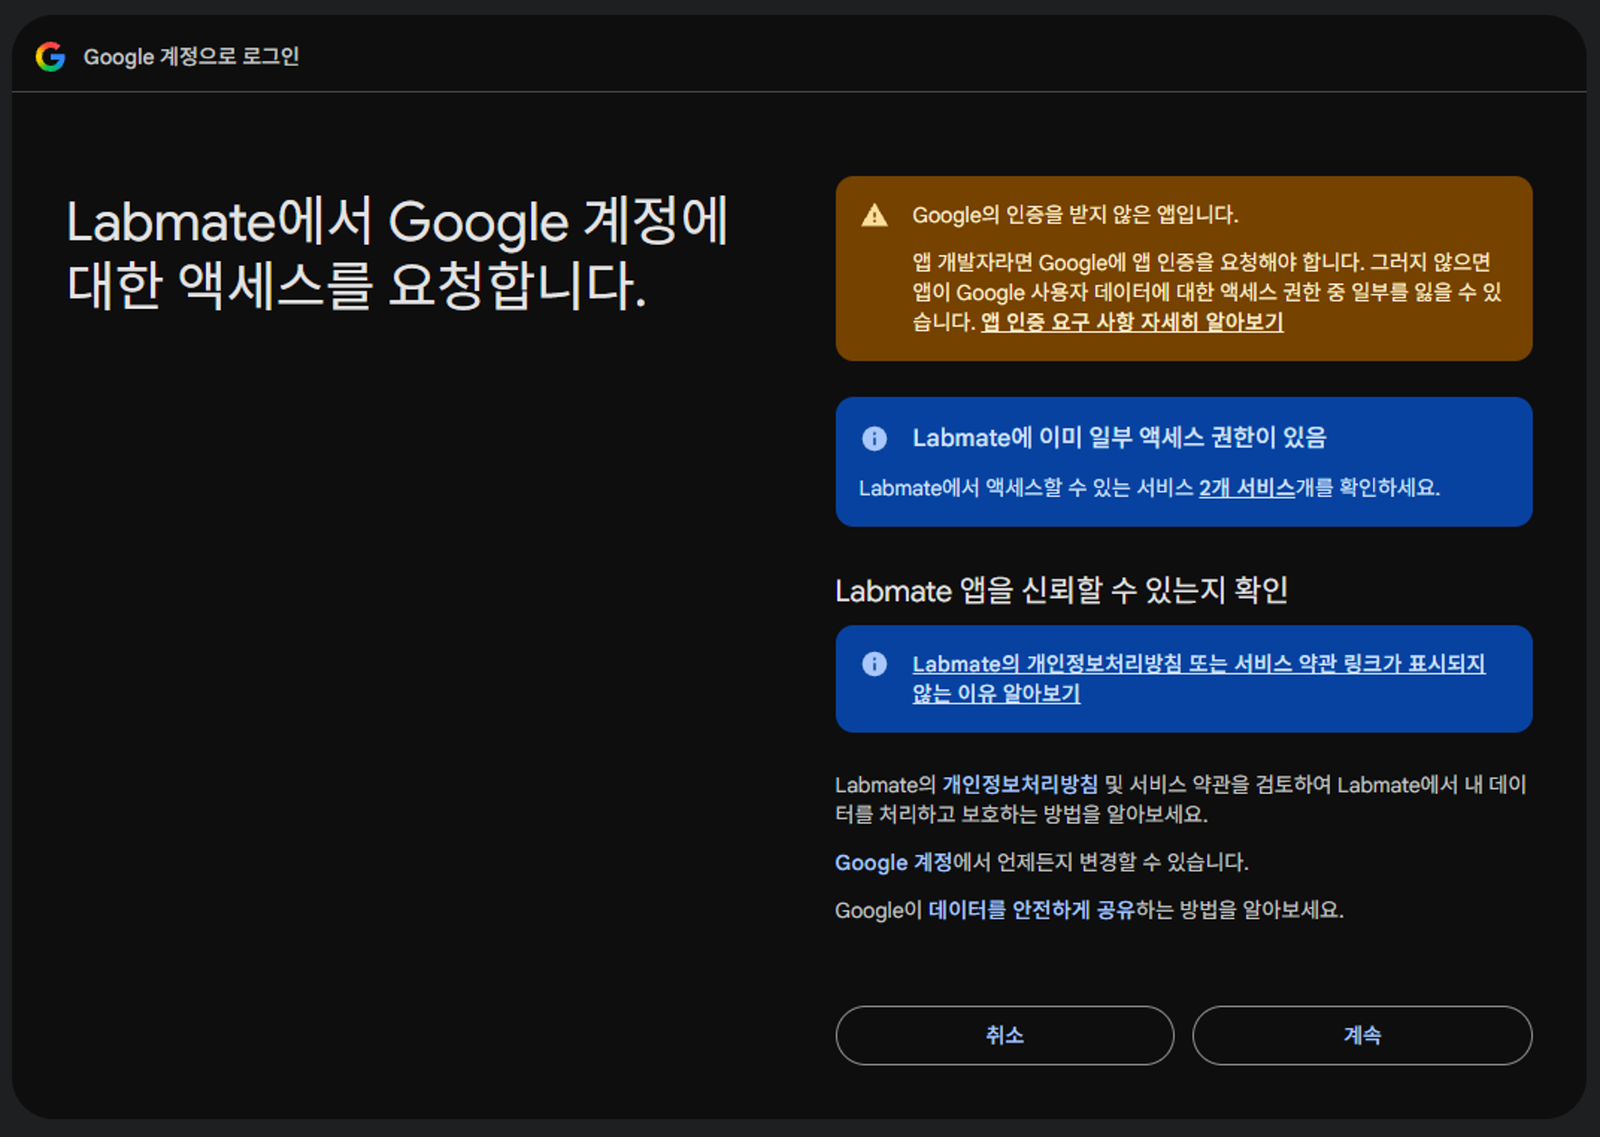Image resolution: width=1600 pixels, height=1137 pixels.
Task: Click the 'Labmate에서 Google 계정에 대한 액세스를 요청합니다.' heading
Action: tap(397, 253)
